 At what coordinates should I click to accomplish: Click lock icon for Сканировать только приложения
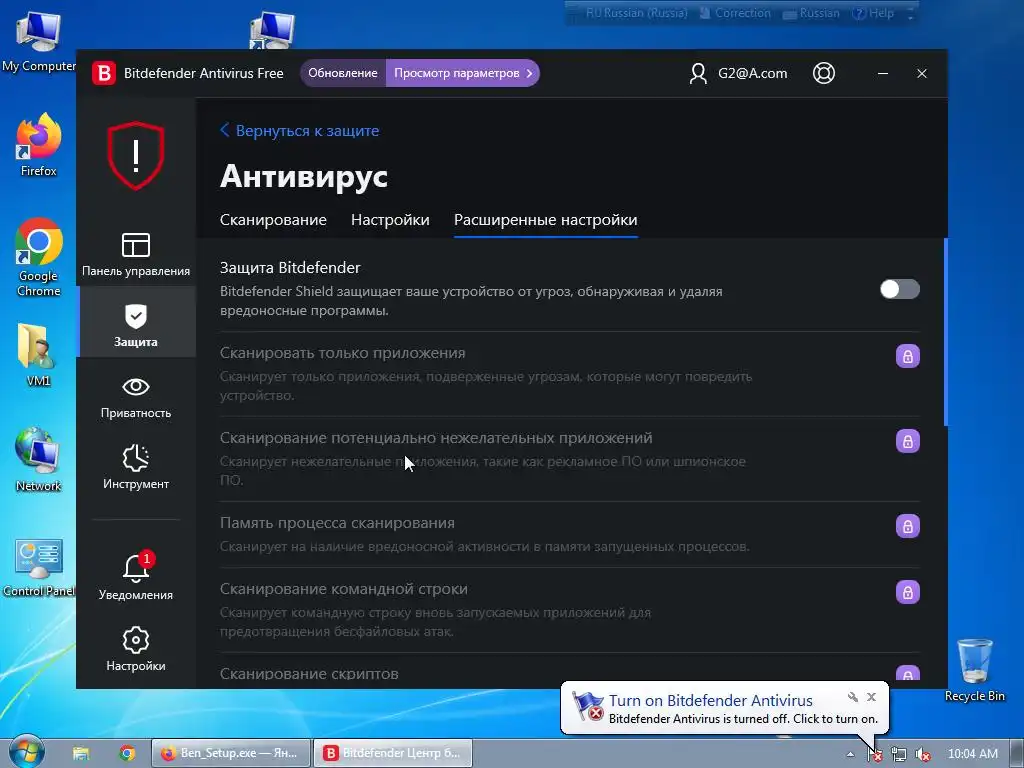click(x=907, y=357)
